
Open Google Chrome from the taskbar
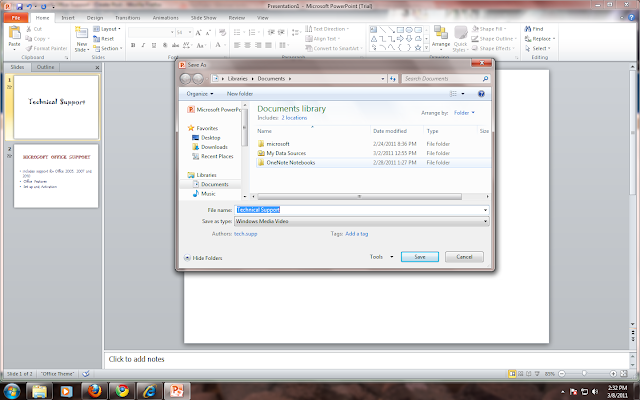tap(122, 391)
